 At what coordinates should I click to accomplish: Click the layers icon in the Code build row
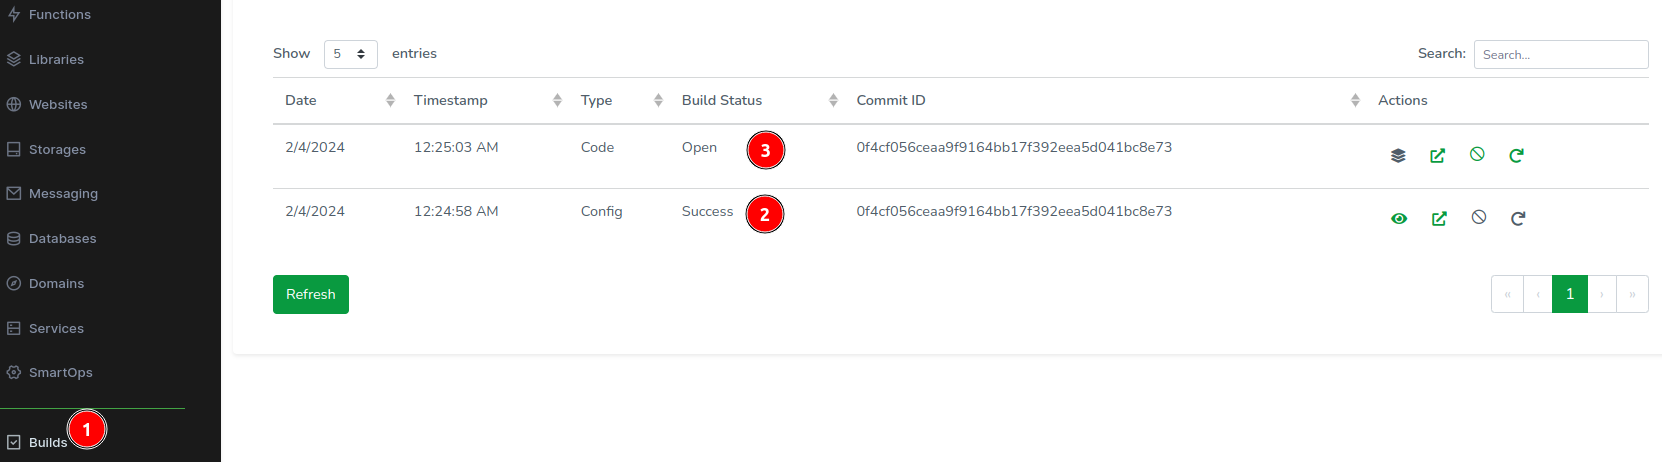click(x=1398, y=155)
